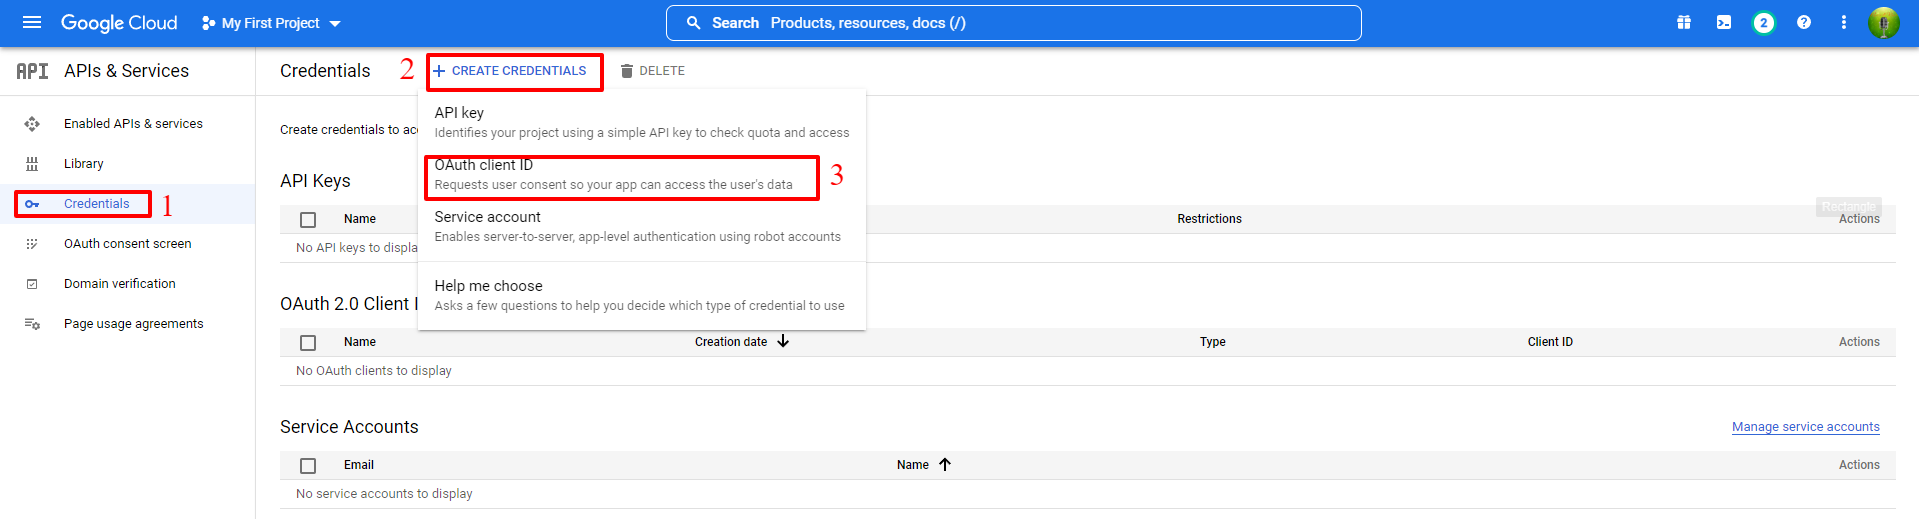Screen dimensions: 1919x519
Task: Tick the API Keys select-all checkbox
Action: (308, 220)
